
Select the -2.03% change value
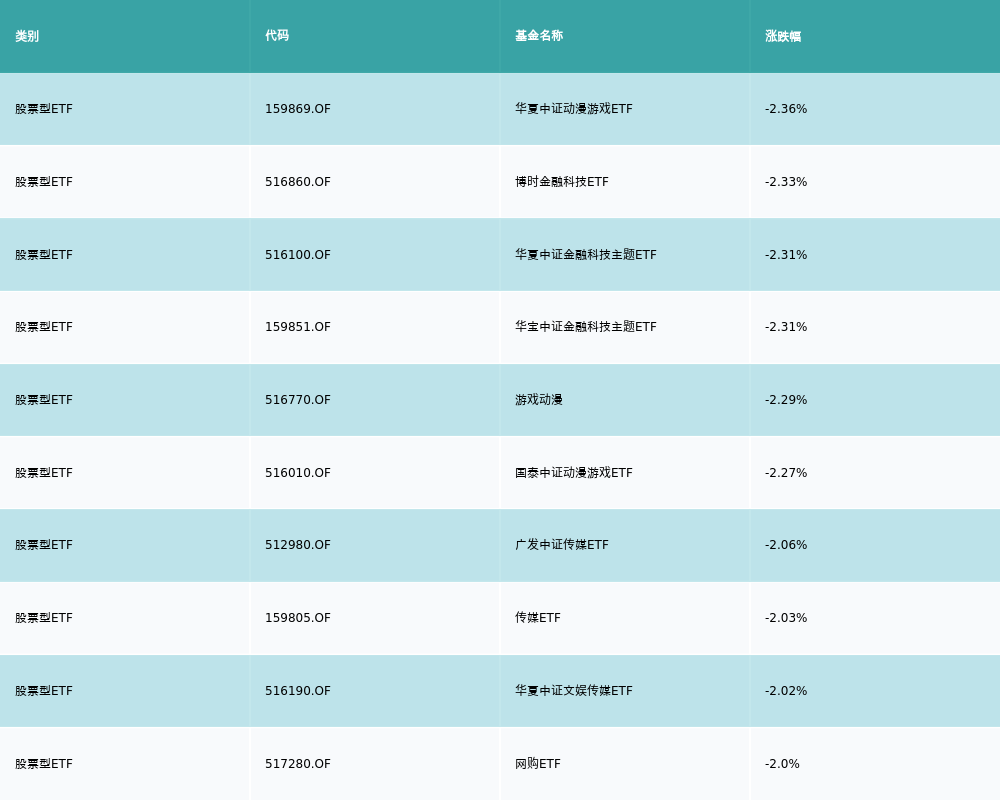tap(786, 618)
